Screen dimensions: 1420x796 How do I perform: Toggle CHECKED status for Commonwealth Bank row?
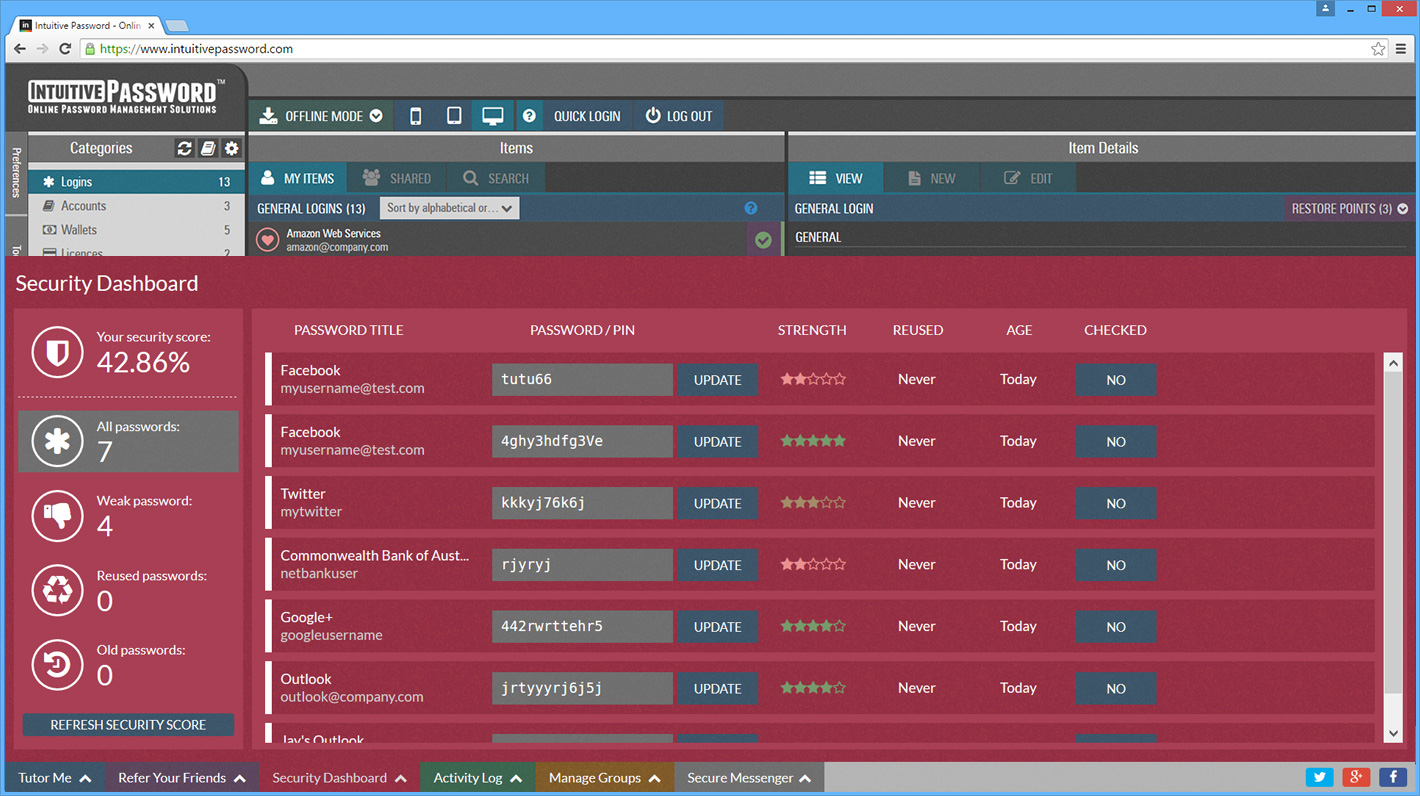[x=1116, y=565]
